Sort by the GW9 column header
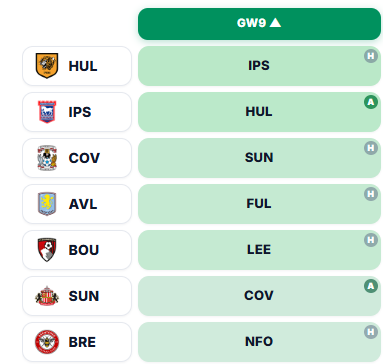Viewport: 383px width, 364px height. (x=259, y=24)
